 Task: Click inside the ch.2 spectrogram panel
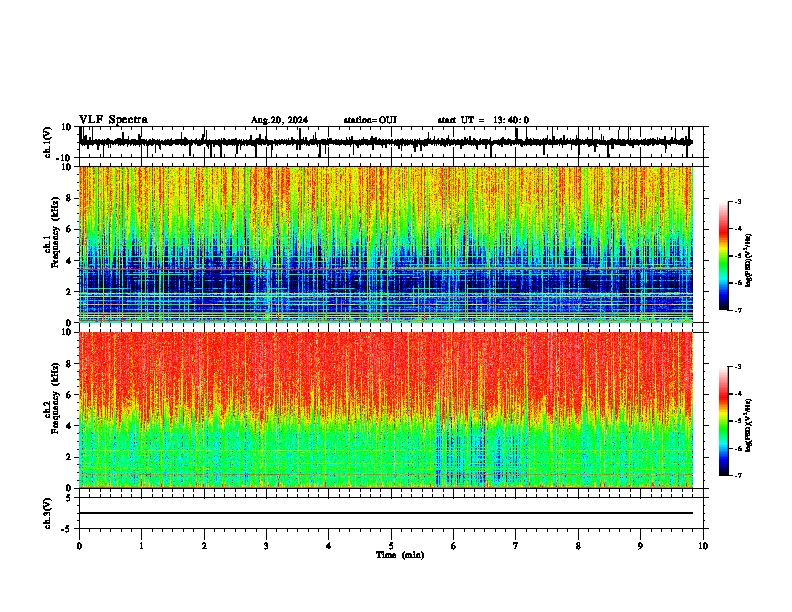tap(386, 410)
